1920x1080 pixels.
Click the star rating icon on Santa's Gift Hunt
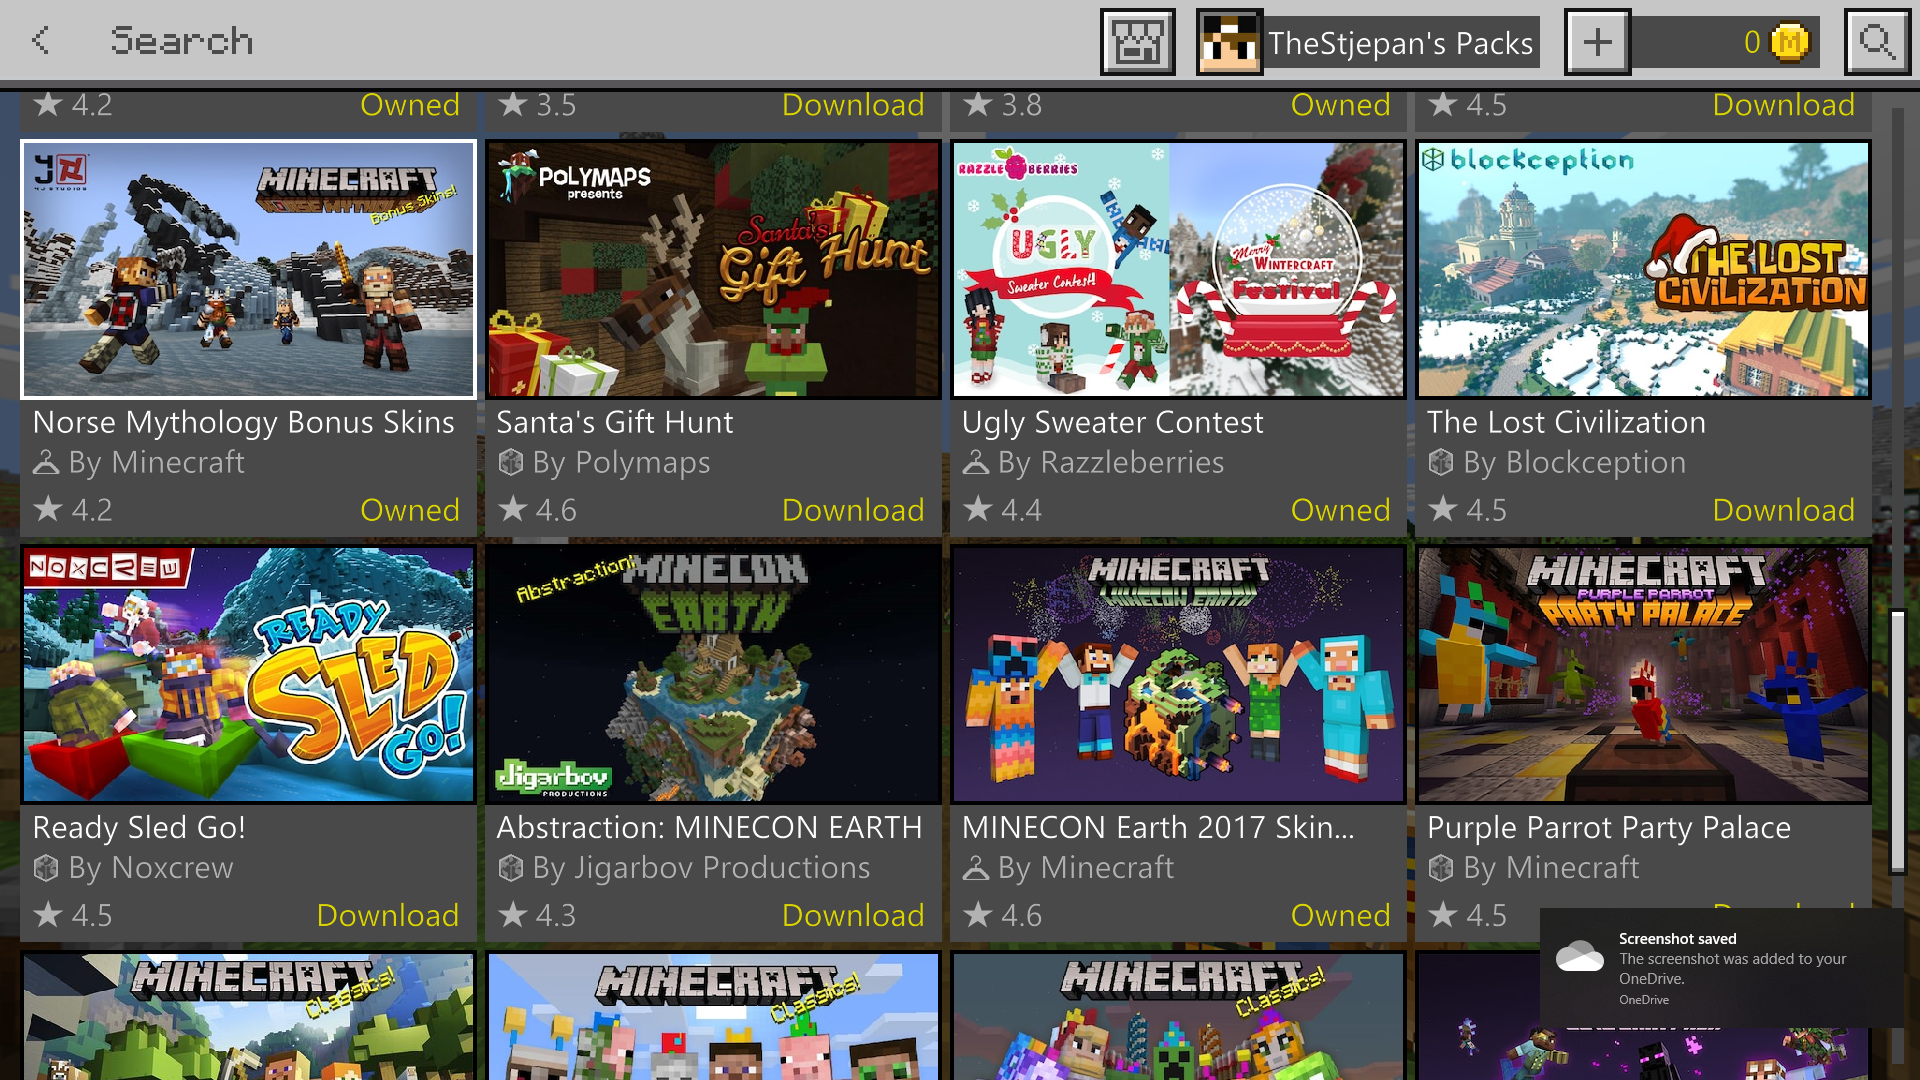click(513, 510)
